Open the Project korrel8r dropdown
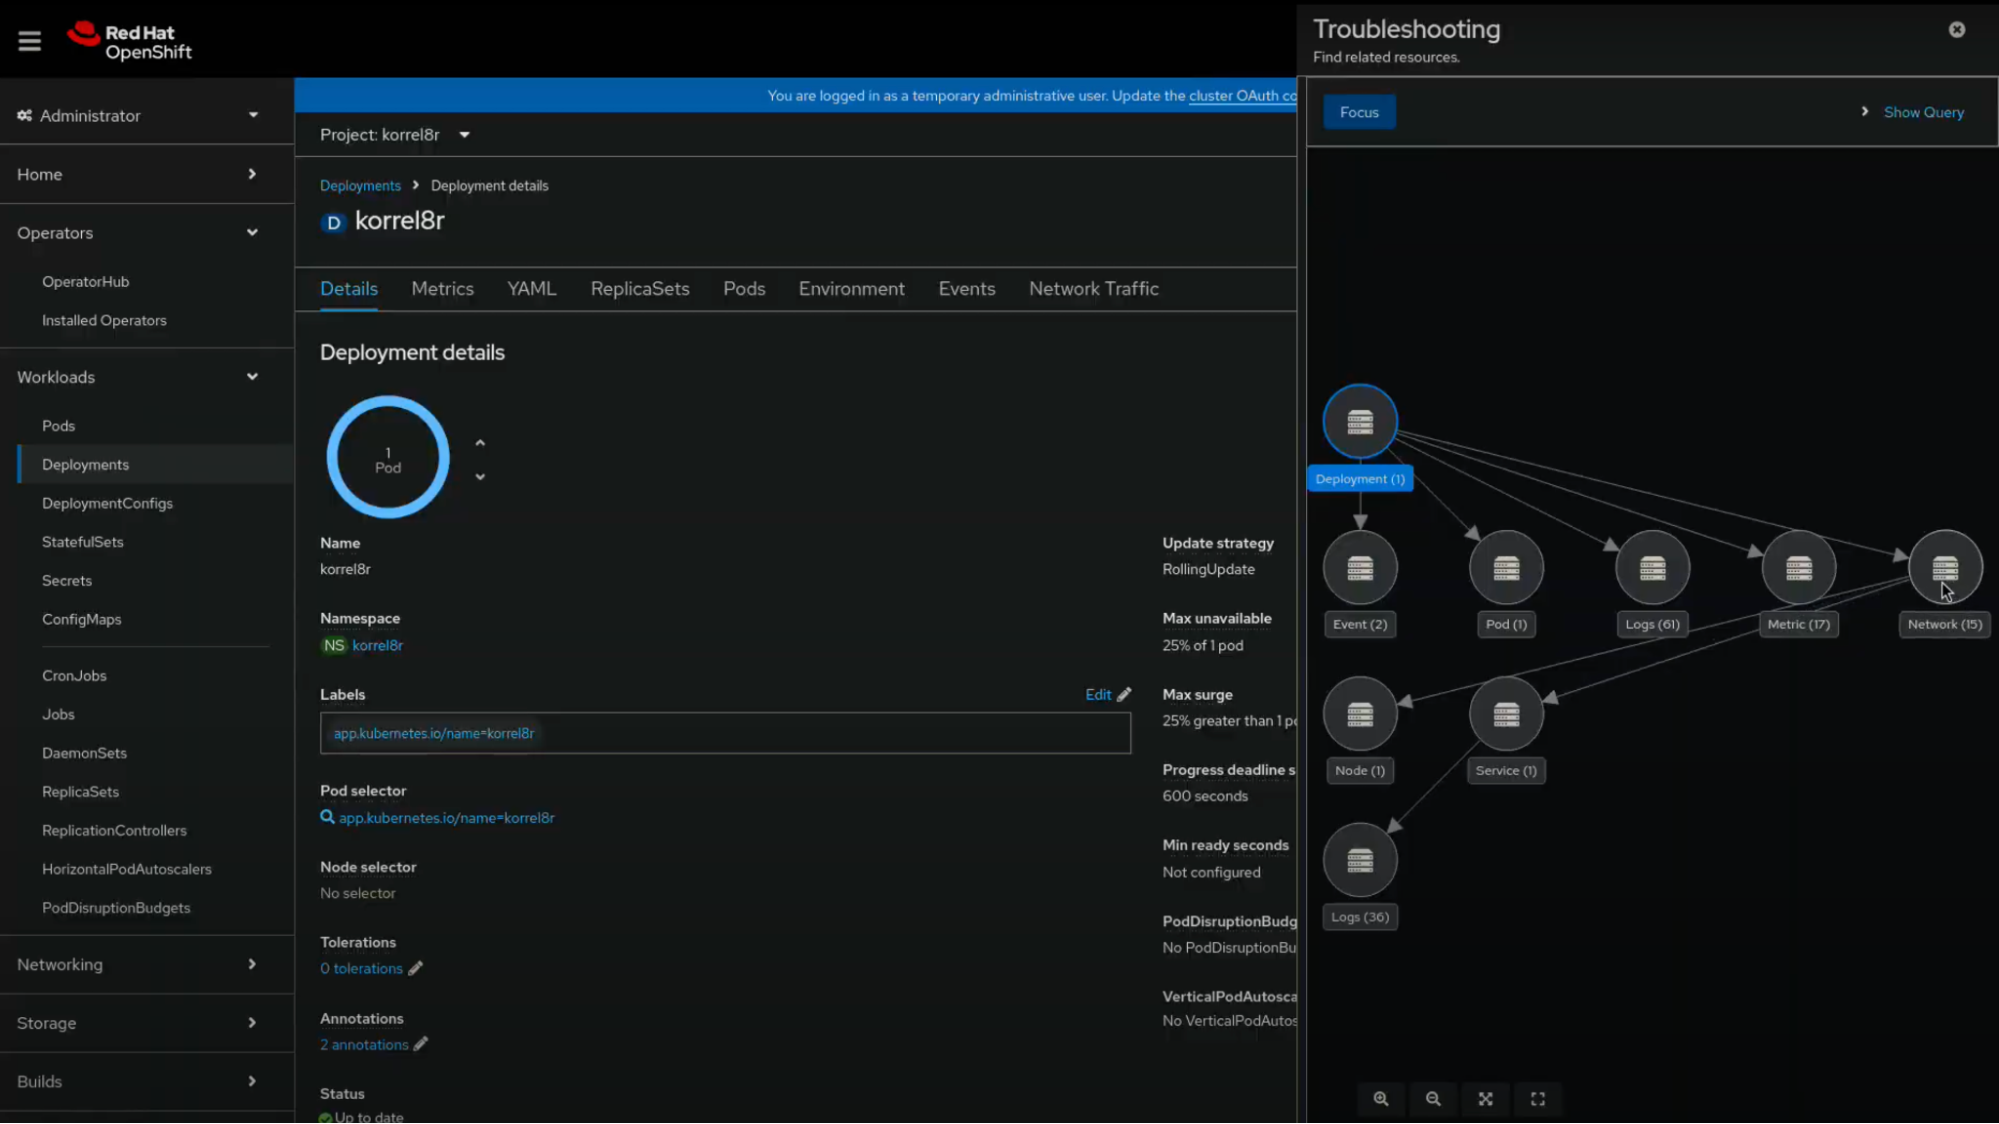1999x1124 pixels. point(395,135)
